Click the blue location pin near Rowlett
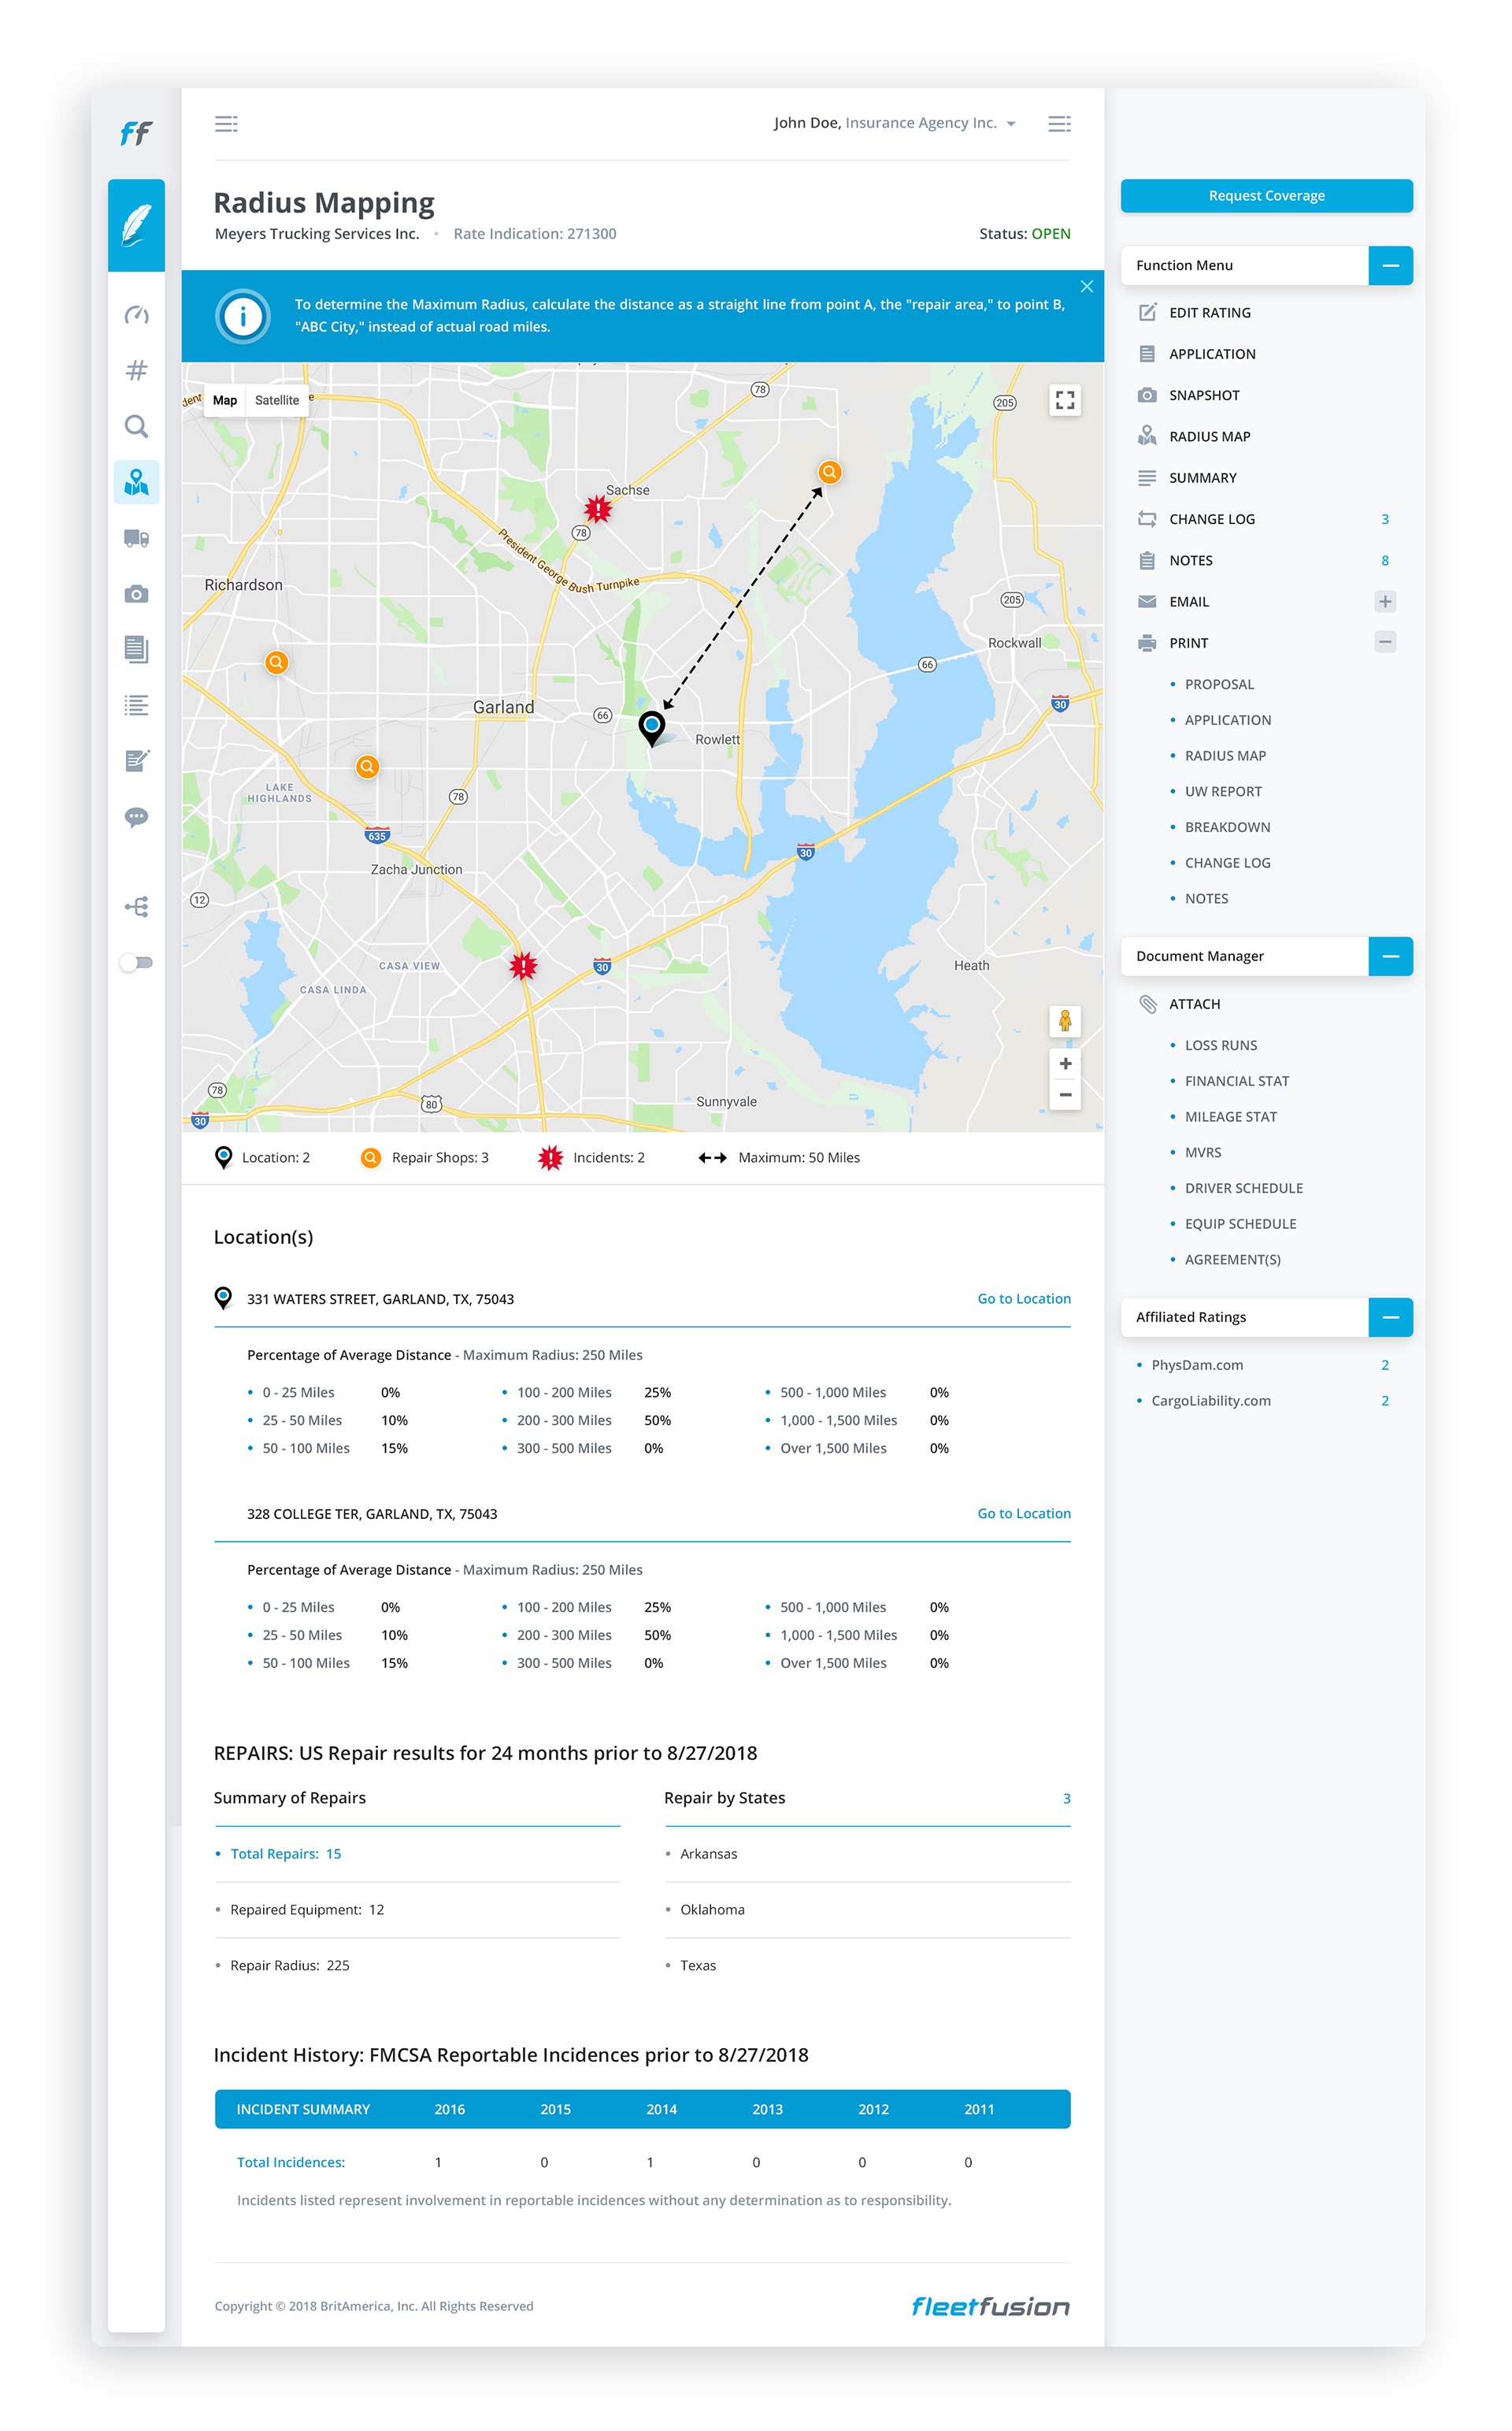The height and width of the screenshot is (2431, 1512). point(652,728)
